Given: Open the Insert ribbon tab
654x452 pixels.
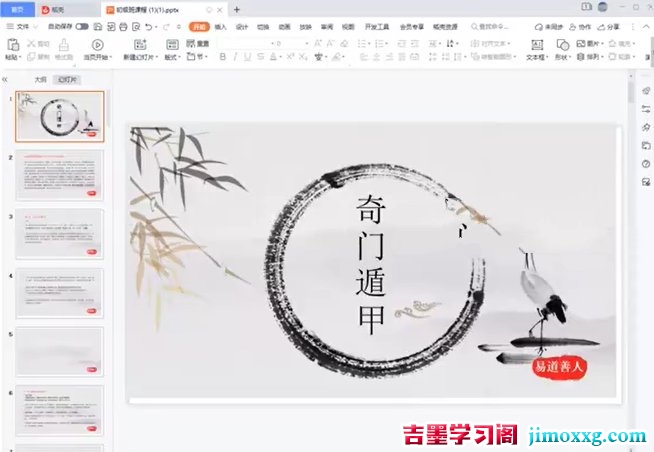Looking at the screenshot, I should 220,27.
